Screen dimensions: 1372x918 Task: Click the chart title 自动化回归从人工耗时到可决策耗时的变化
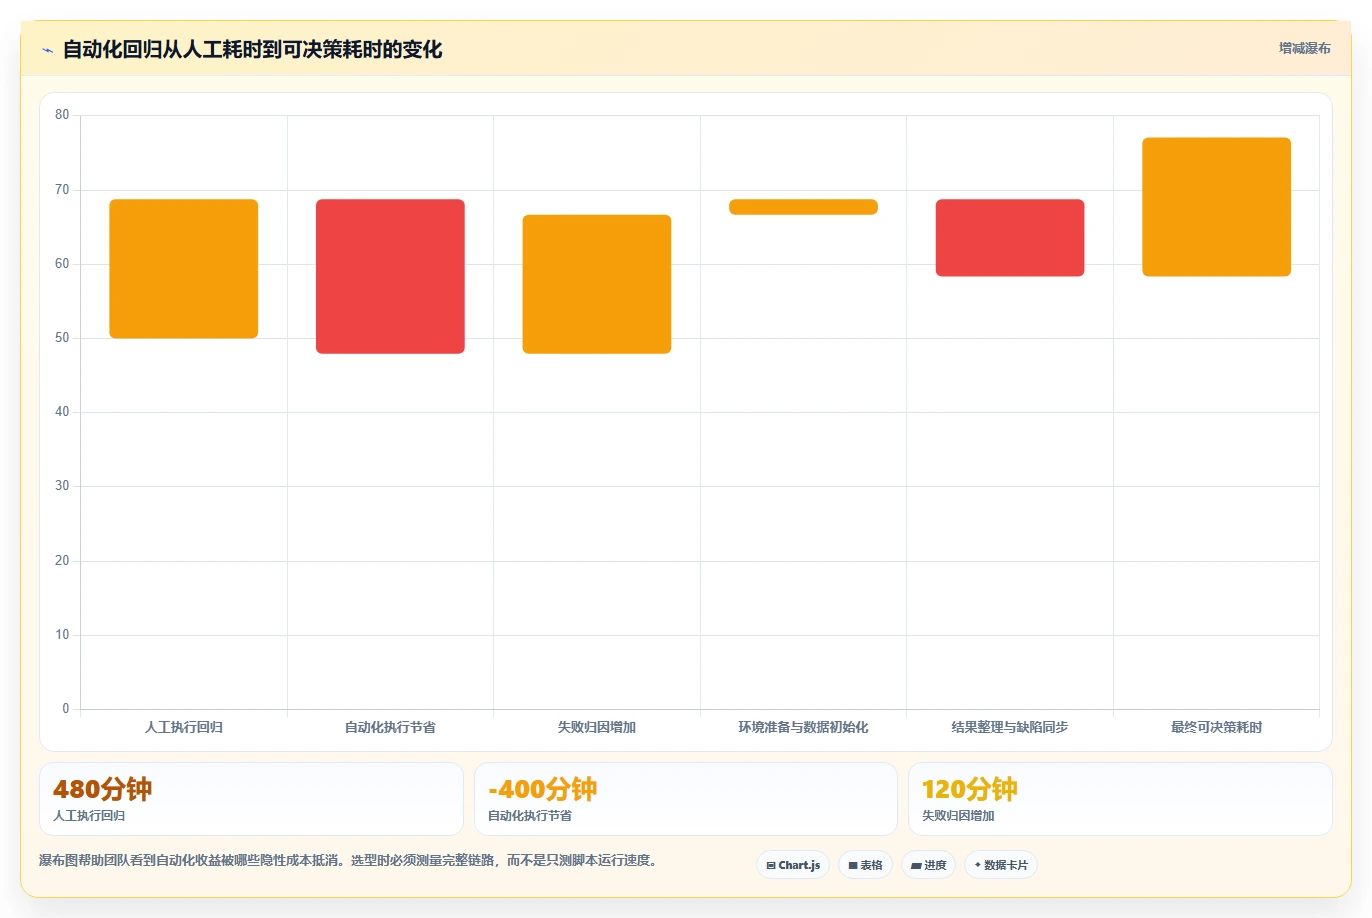pos(252,50)
